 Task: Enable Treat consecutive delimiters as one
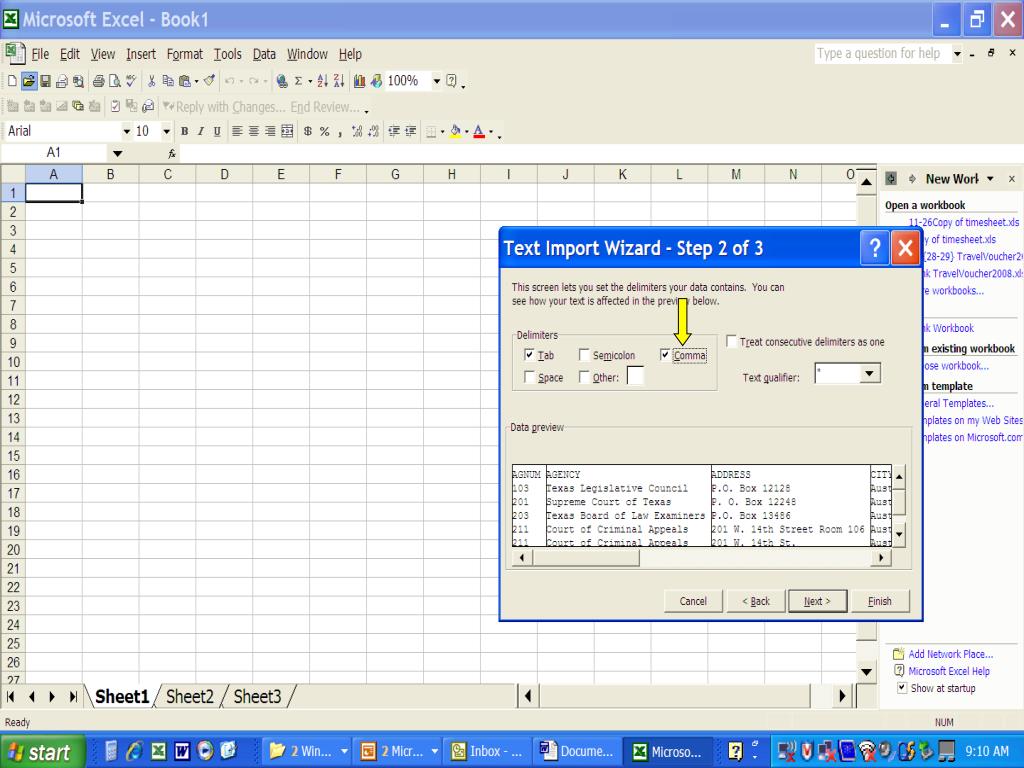(731, 341)
